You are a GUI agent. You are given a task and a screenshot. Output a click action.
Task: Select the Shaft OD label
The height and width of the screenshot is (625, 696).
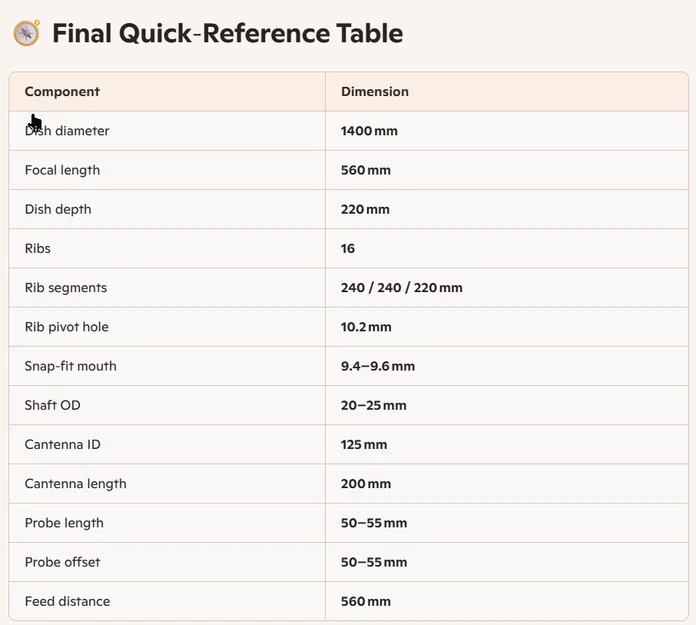pyautogui.click(x=52, y=405)
